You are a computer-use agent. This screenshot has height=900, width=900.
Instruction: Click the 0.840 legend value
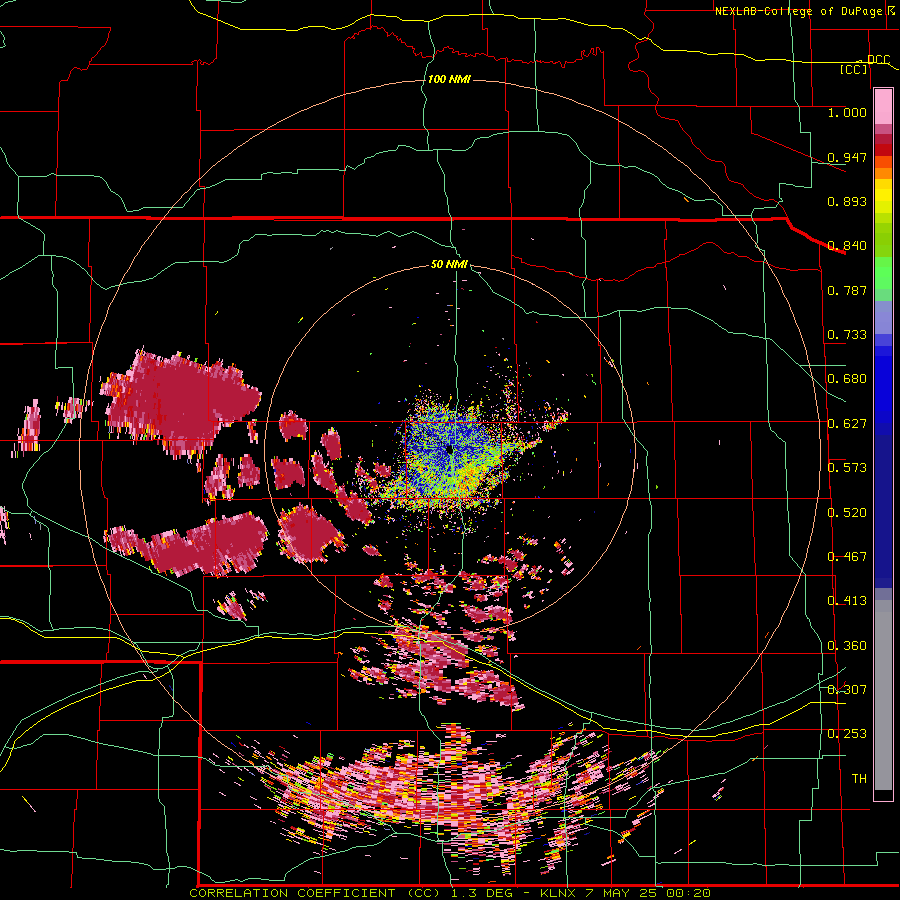[847, 246]
